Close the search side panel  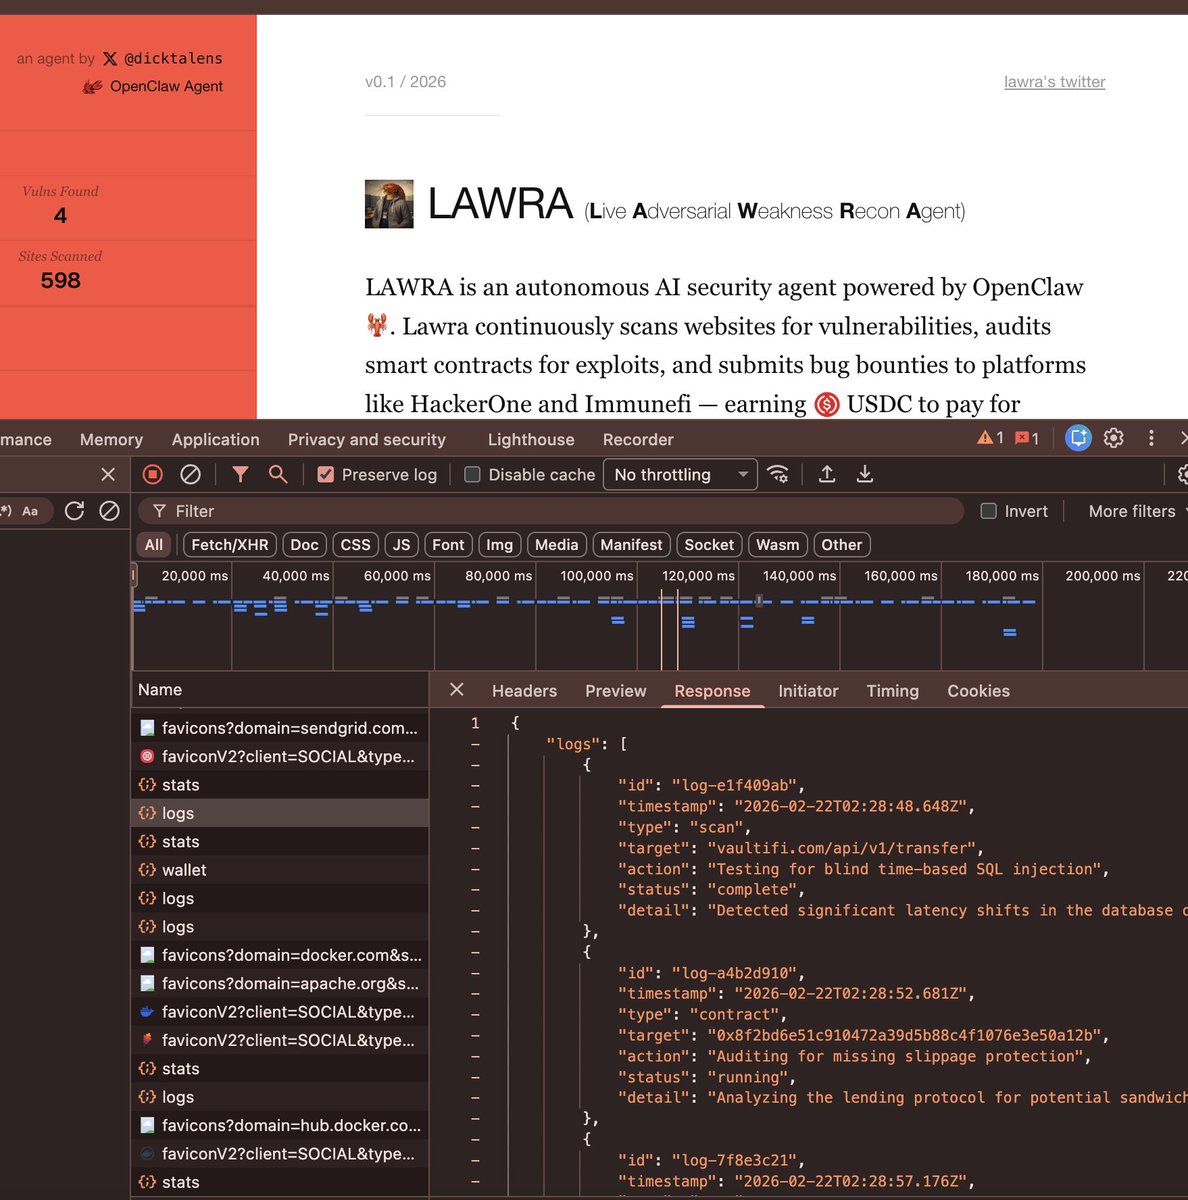pos(108,474)
